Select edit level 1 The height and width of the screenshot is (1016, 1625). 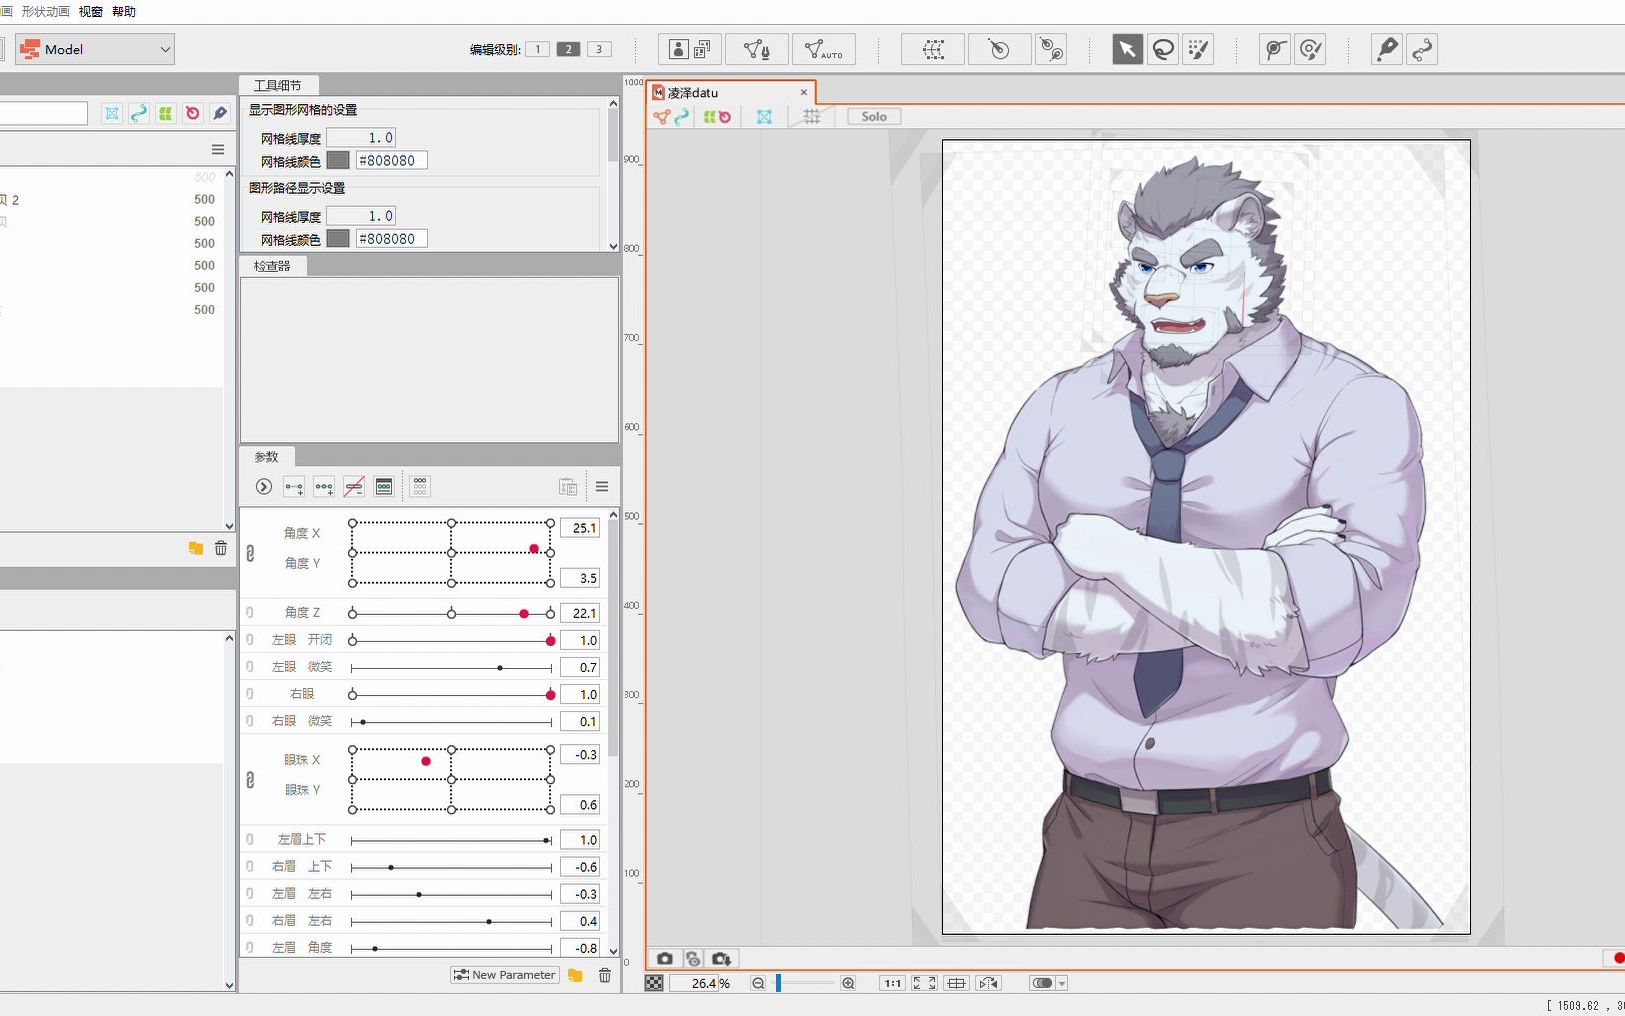click(537, 49)
